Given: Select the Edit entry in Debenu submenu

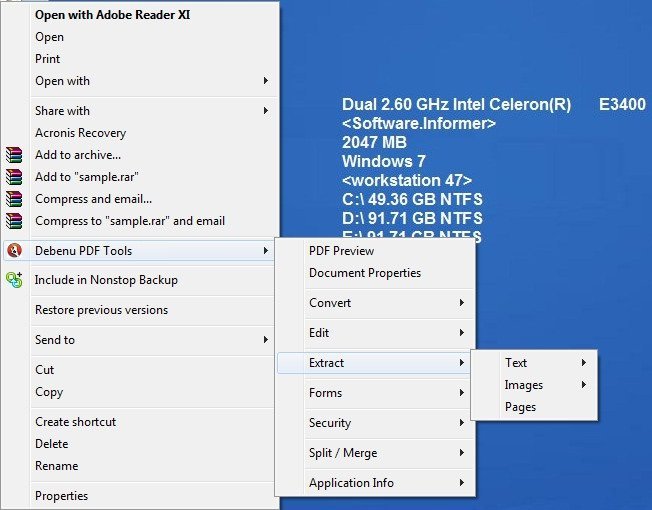Looking at the screenshot, I should [375, 333].
